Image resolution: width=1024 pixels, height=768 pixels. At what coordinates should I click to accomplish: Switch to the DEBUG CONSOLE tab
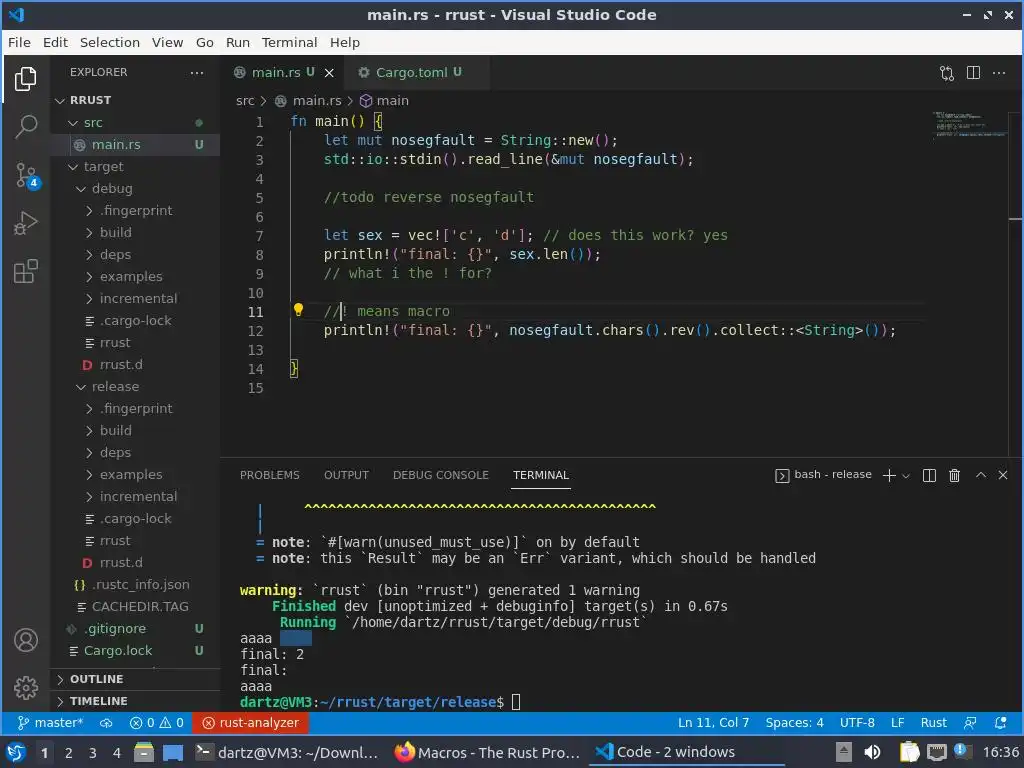click(x=441, y=475)
